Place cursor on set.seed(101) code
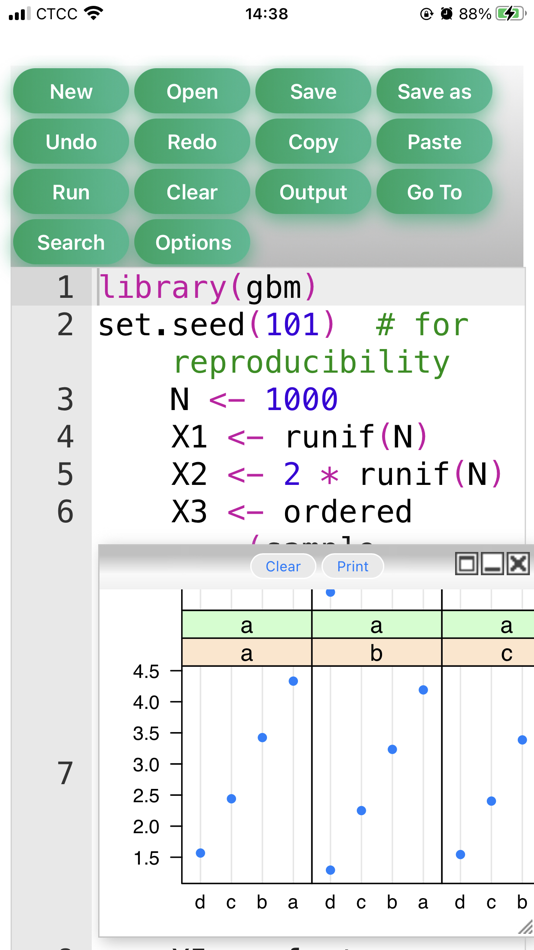 [x=216, y=325]
